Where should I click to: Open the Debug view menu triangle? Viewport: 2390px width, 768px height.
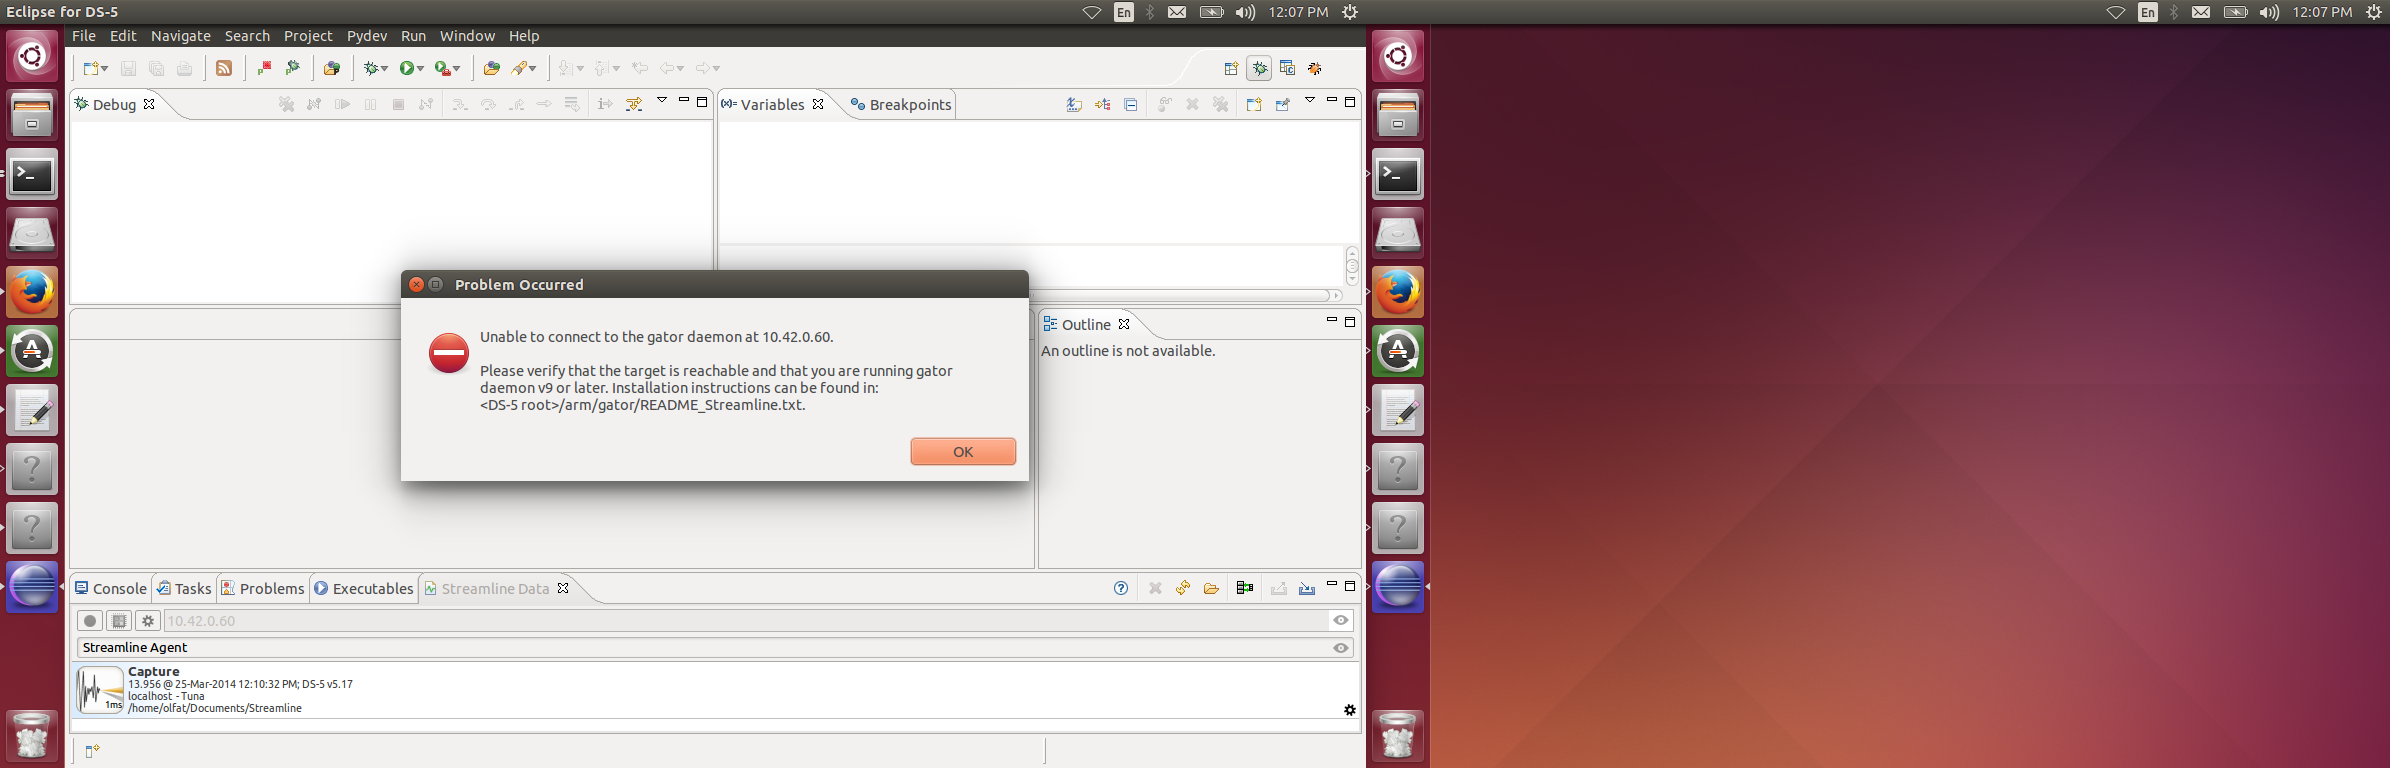(x=661, y=101)
